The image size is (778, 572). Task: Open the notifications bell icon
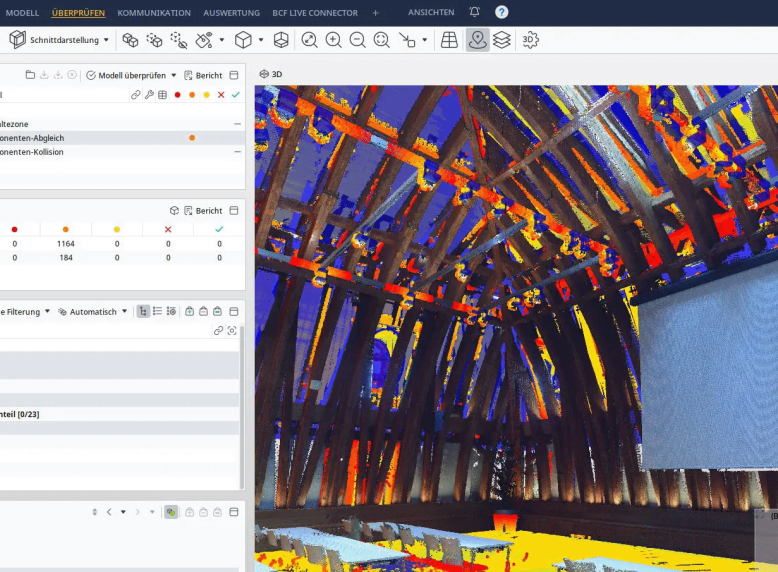474,12
